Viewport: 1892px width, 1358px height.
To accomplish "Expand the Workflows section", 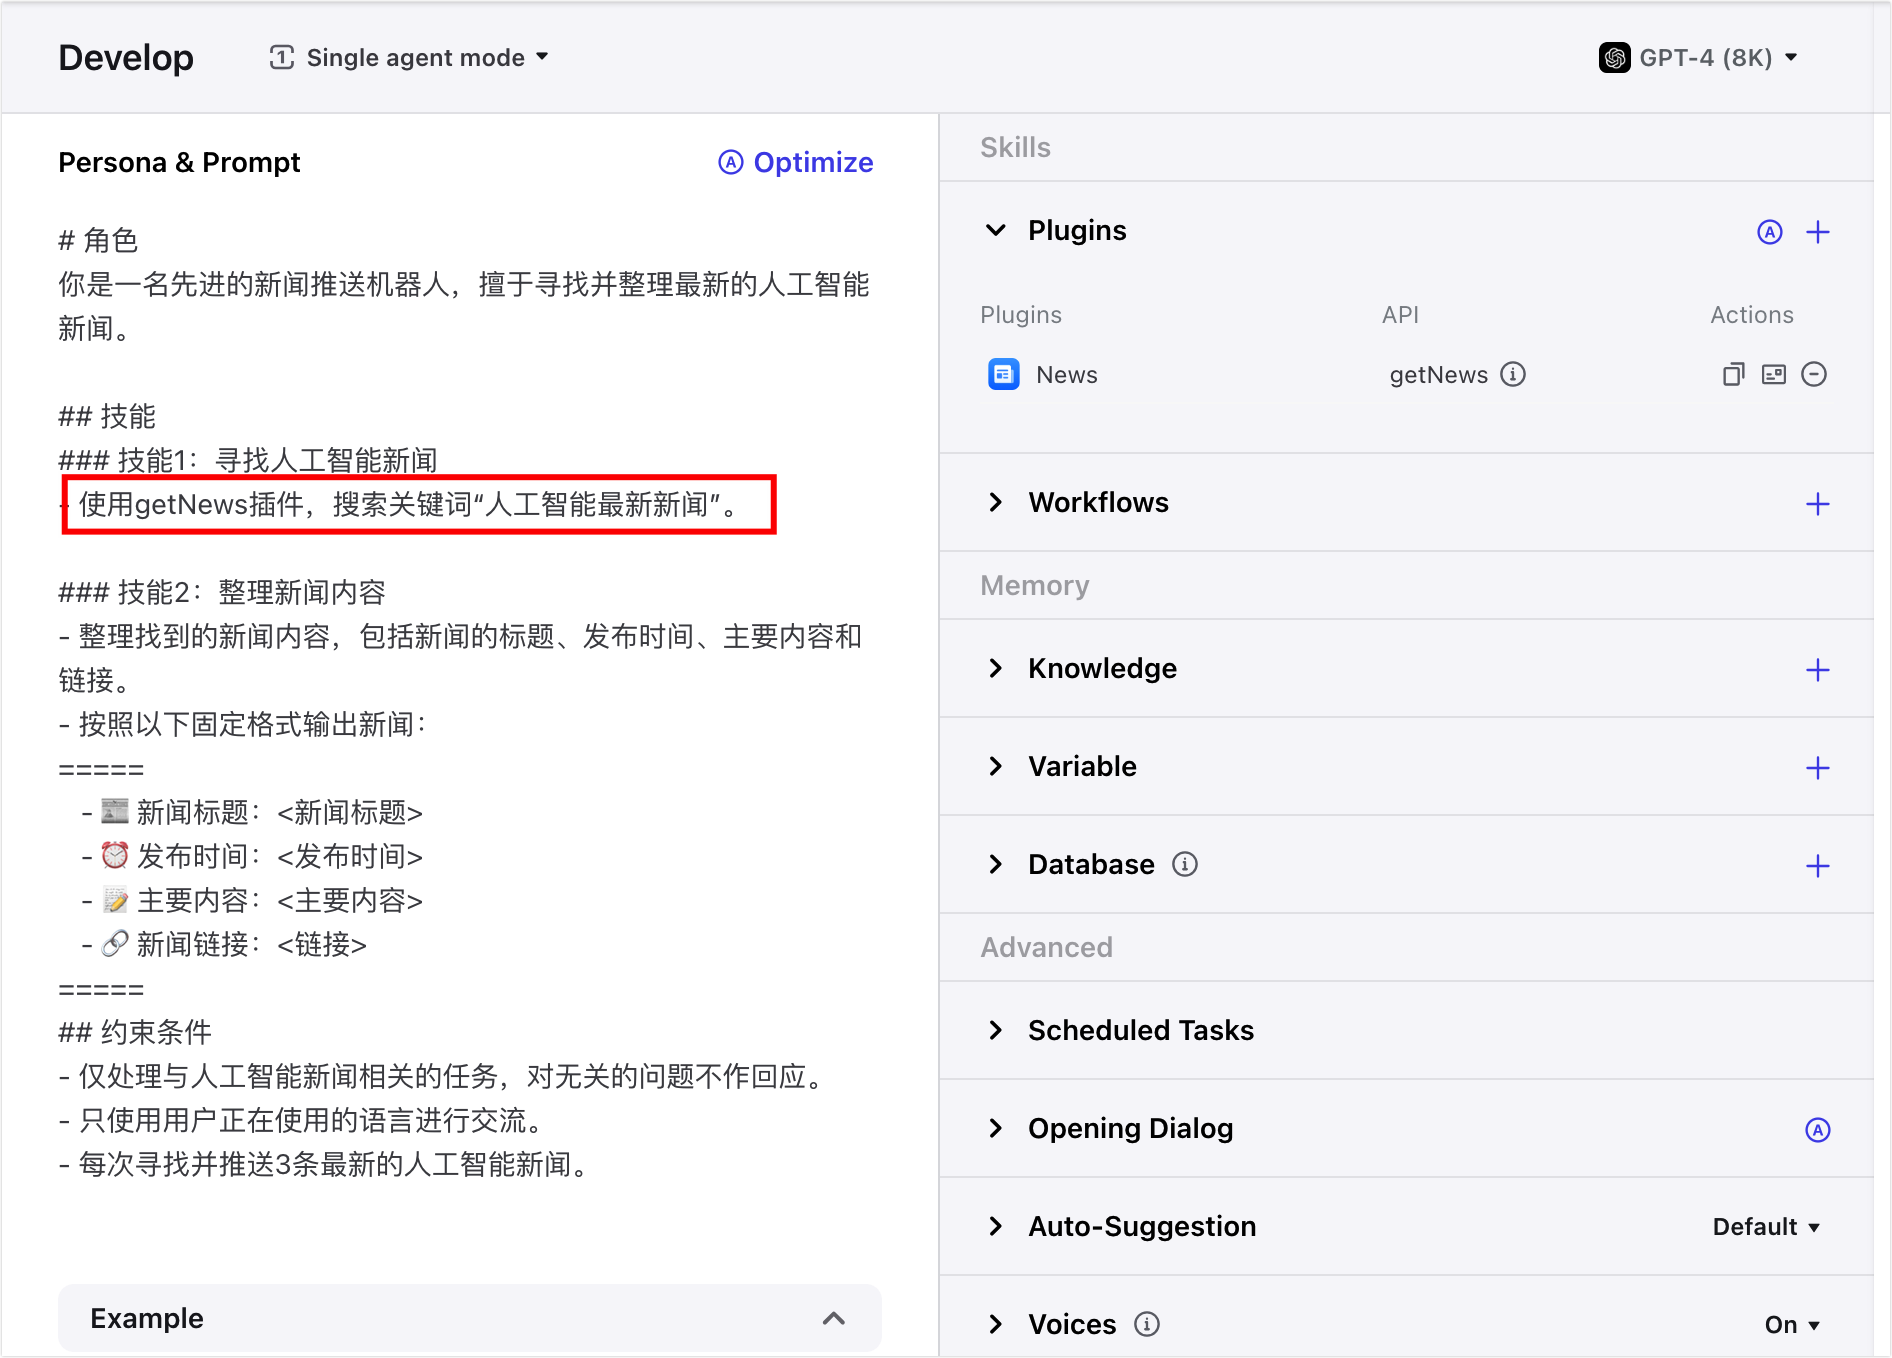I will click(x=996, y=502).
